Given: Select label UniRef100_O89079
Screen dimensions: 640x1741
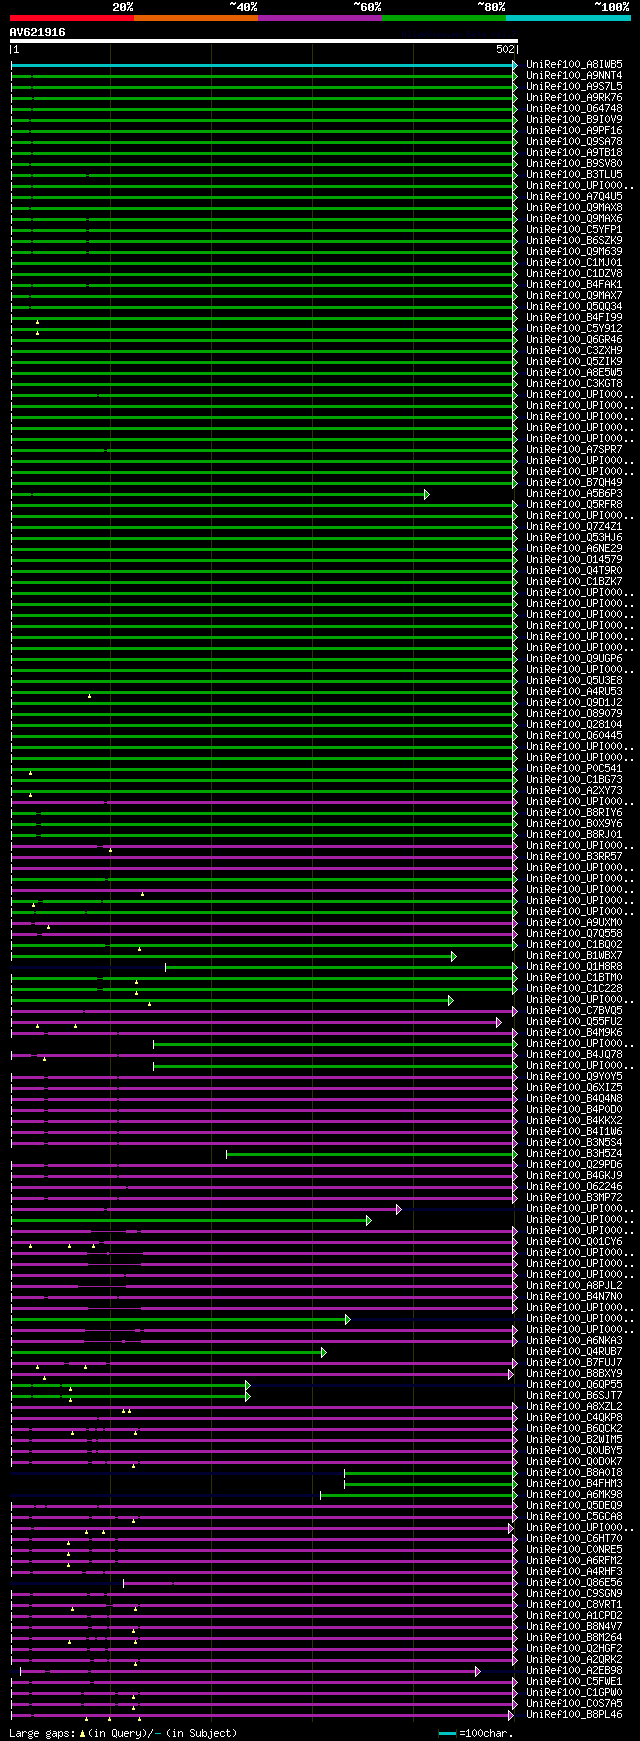Looking at the screenshot, I should click(x=574, y=714).
